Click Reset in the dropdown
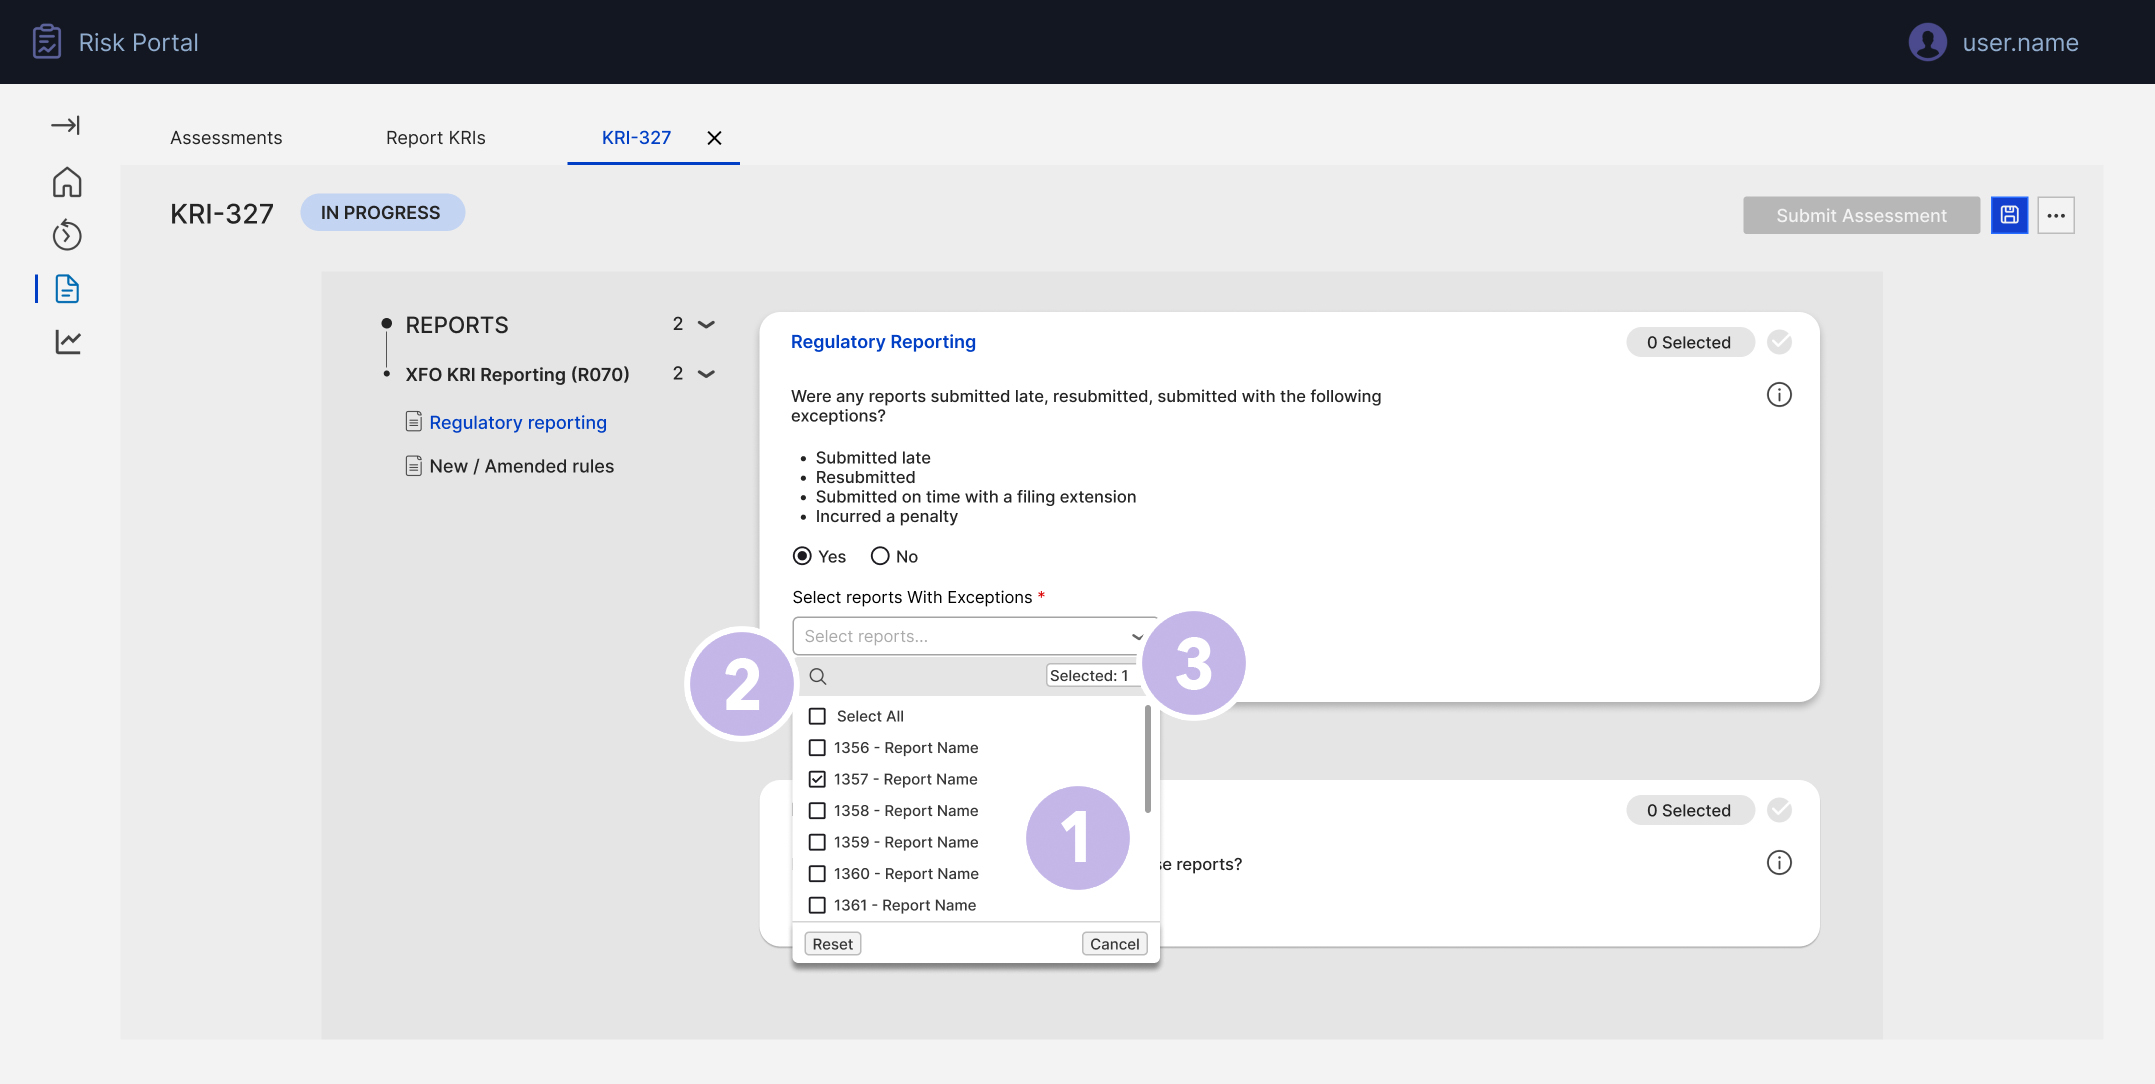 (x=832, y=944)
